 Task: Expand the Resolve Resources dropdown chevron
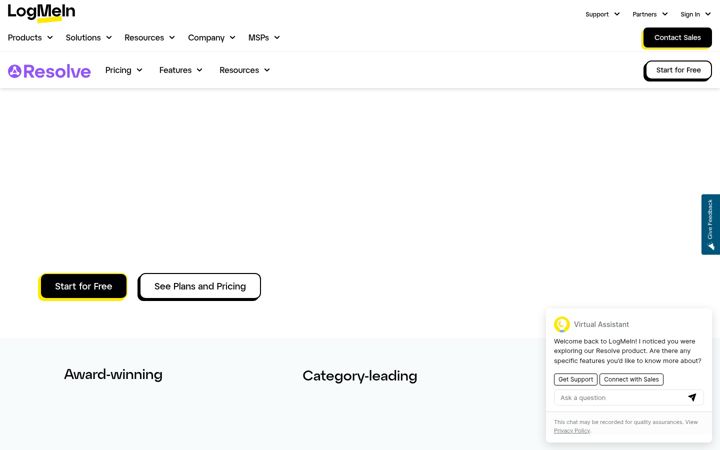point(267,70)
